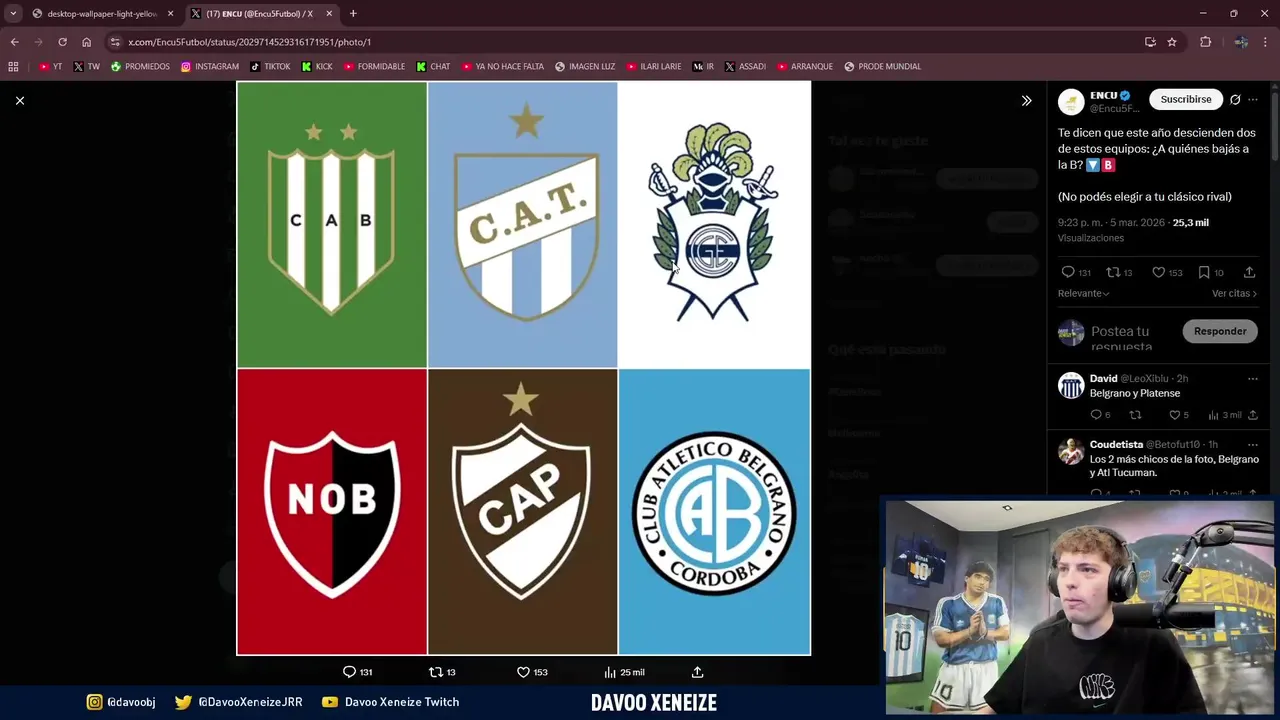Click Coudetista's reply avatar
1280x720 pixels.
click(1071, 451)
